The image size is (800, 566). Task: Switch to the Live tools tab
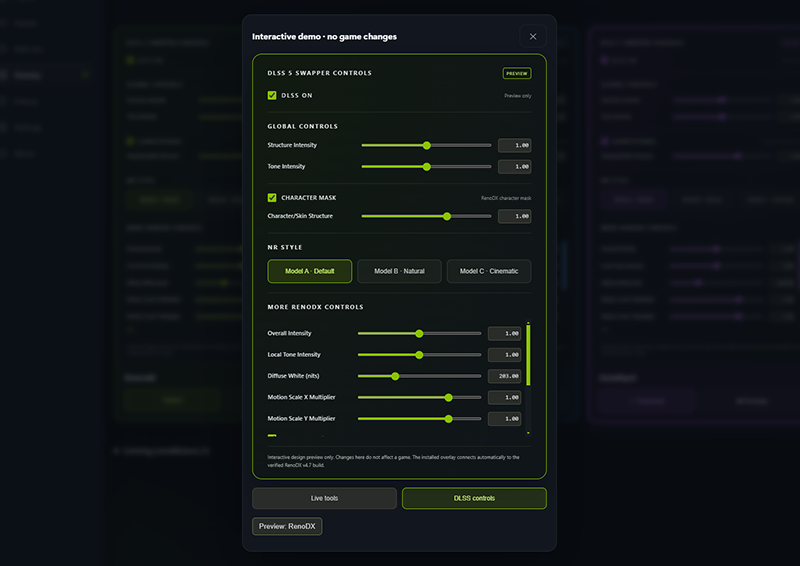(324, 499)
